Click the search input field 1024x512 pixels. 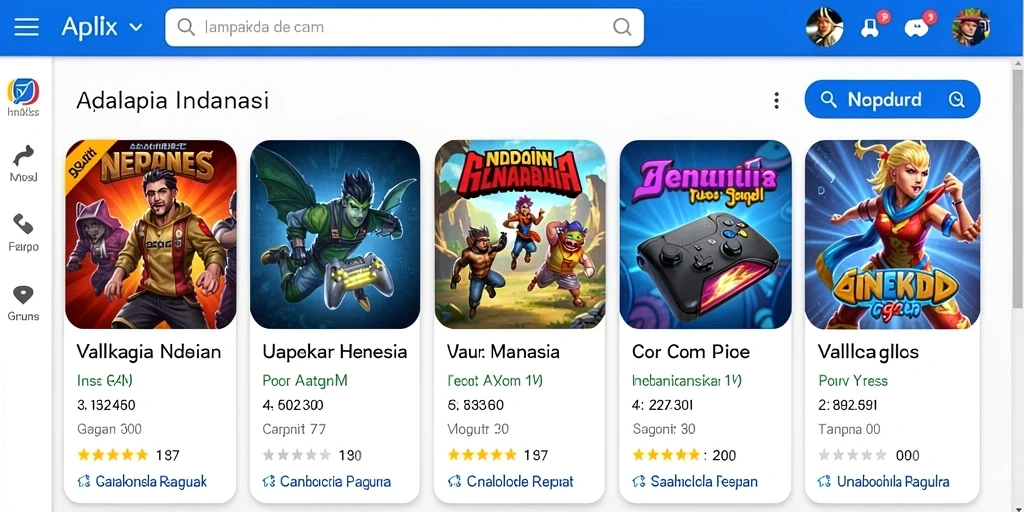point(404,27)
